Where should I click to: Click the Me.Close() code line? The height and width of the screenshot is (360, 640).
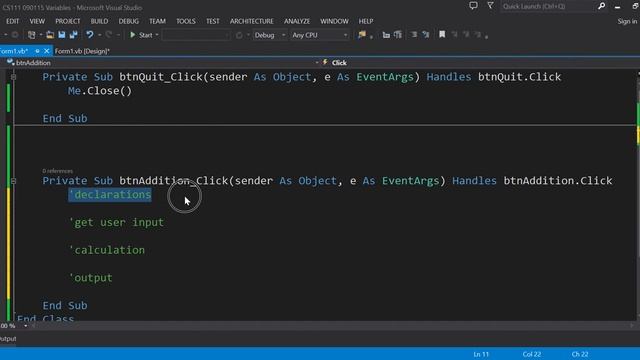click(x=100, y=91)
